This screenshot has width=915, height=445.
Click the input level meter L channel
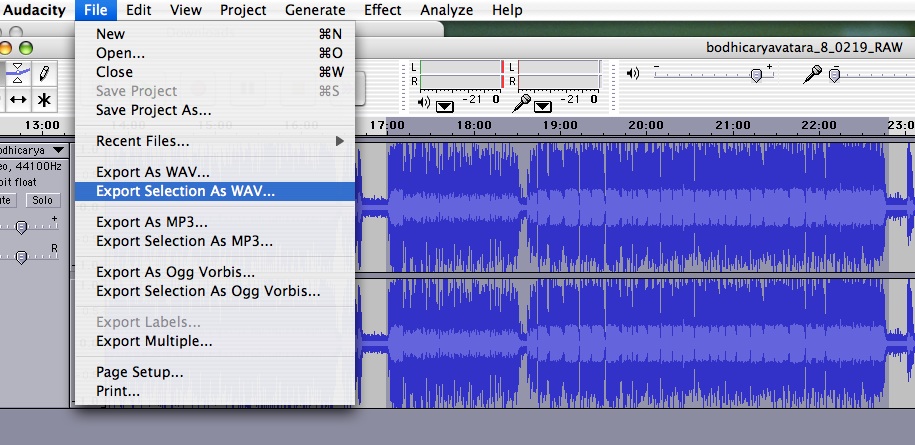pyautogui.click(x=560, y=67)
